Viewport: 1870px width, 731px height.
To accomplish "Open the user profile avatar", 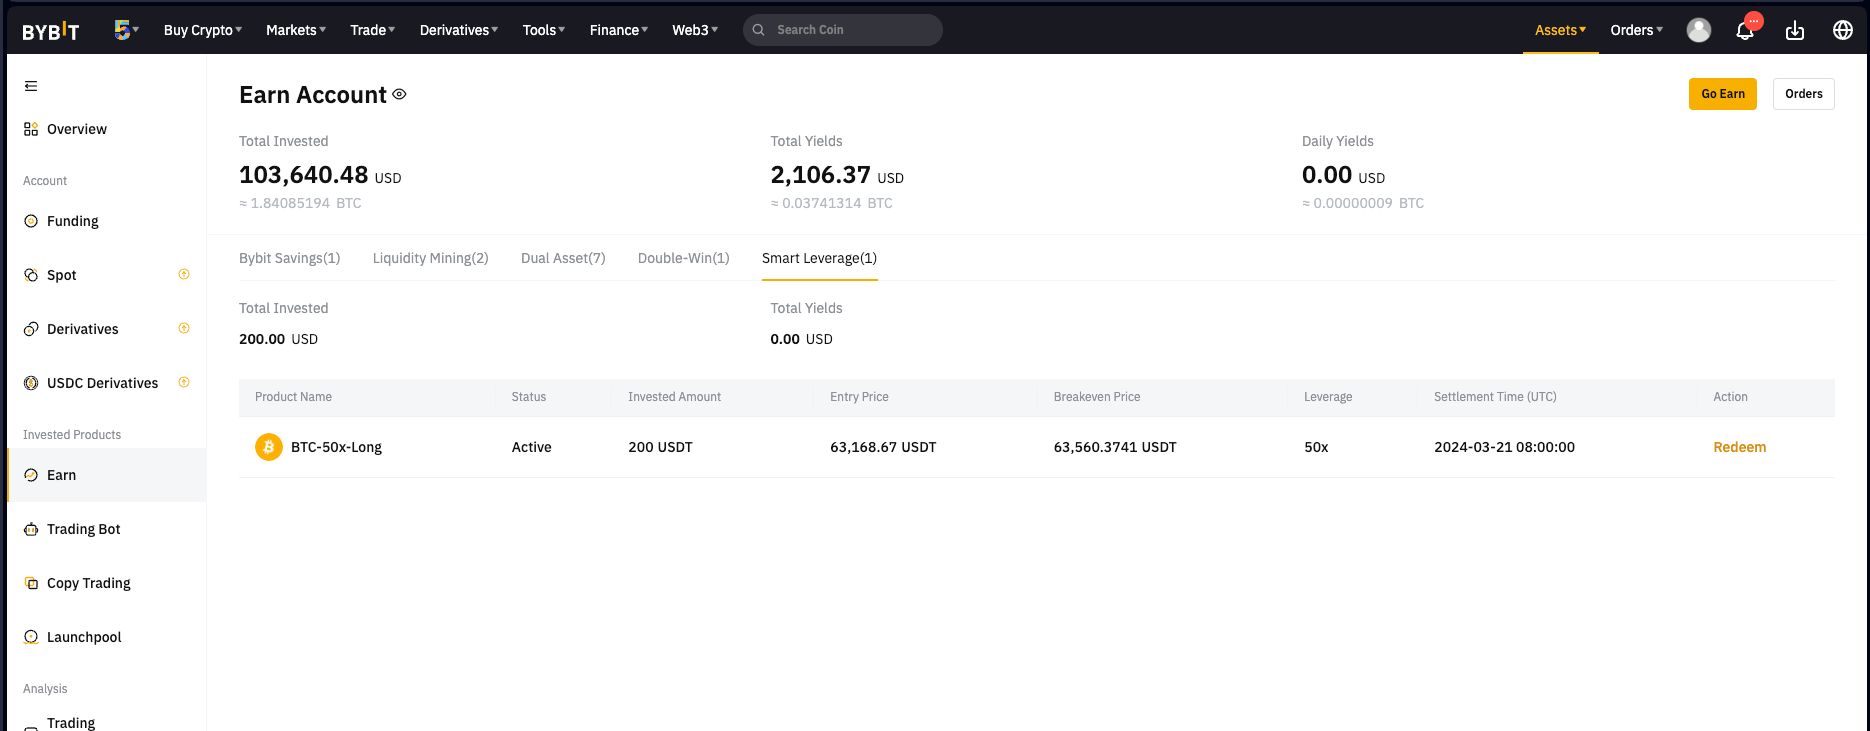I will point(1698,30).
